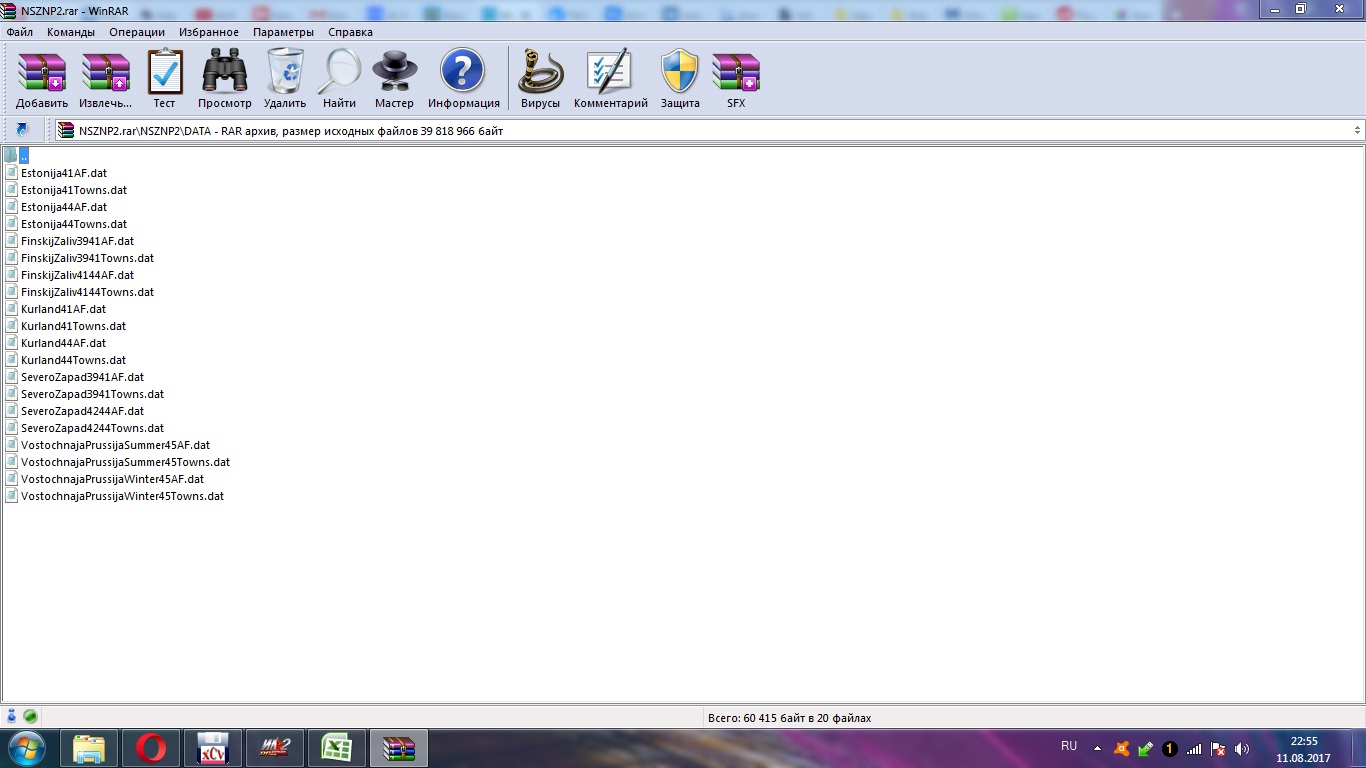Select Estonija44AF.dat file
1366x768 pixels.
(64, 207)
